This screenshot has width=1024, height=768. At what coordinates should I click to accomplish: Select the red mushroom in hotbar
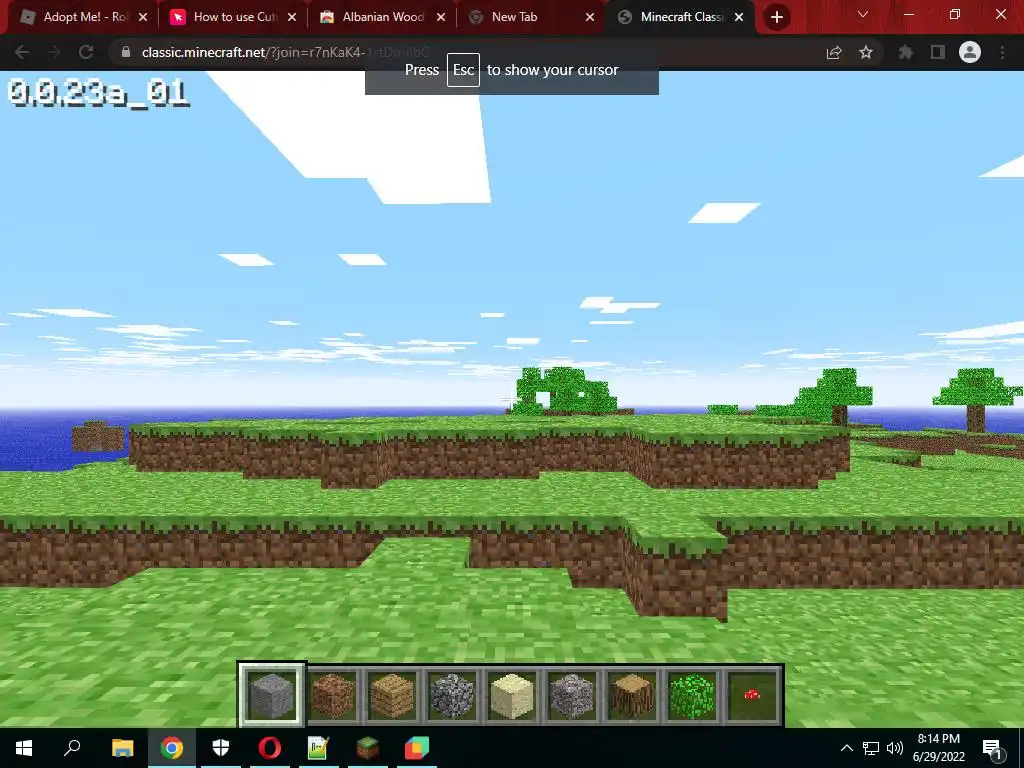click(x=752, y=696)
